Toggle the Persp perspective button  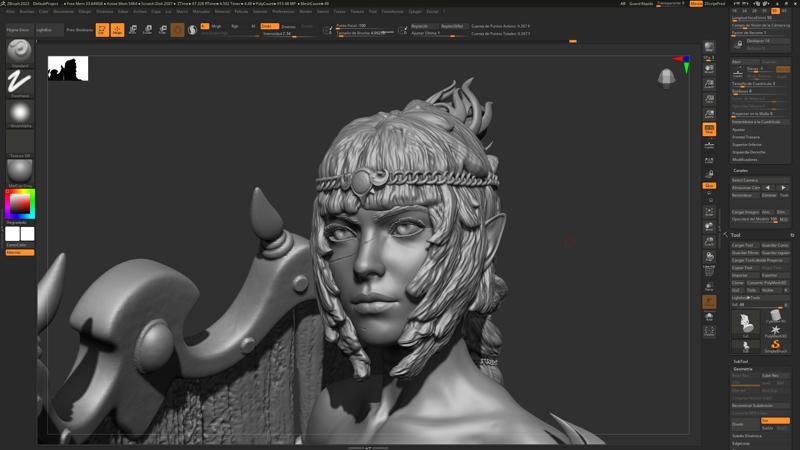709,129
